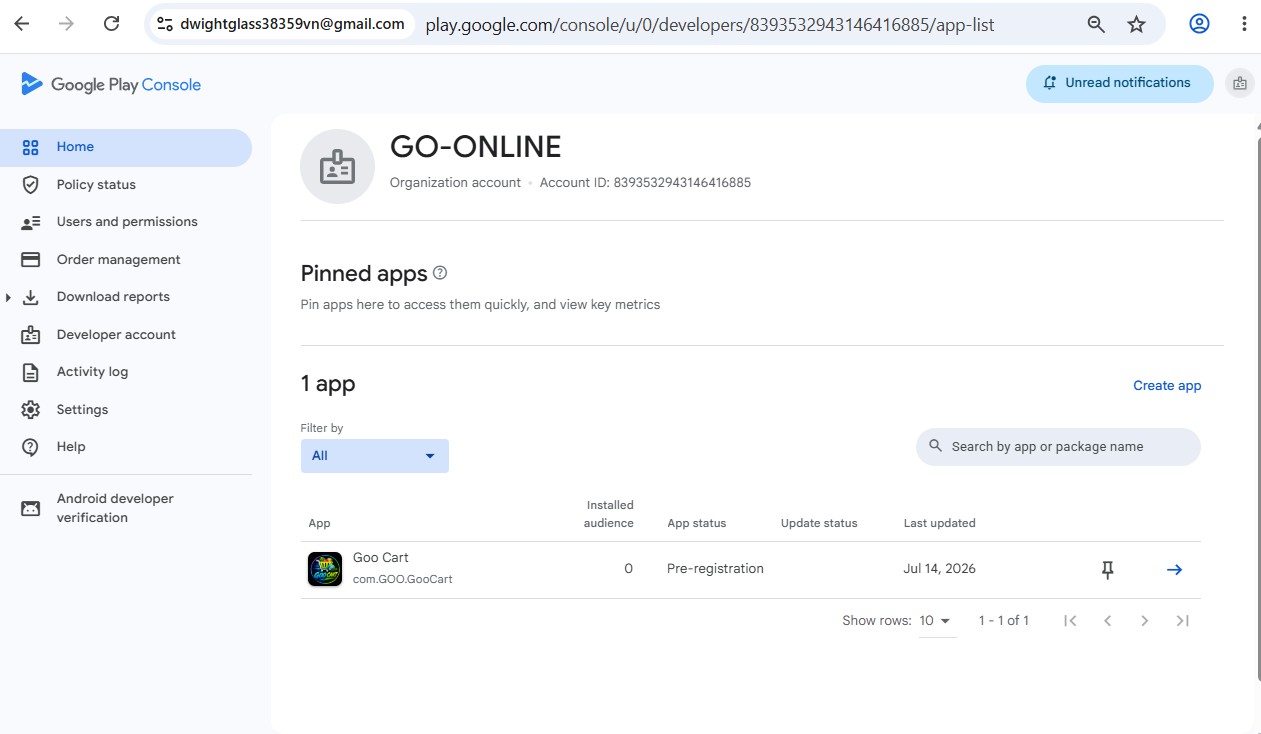Click the GO-ONLINE heading
Screen dimensions: 1261x734
click(475, 147)
